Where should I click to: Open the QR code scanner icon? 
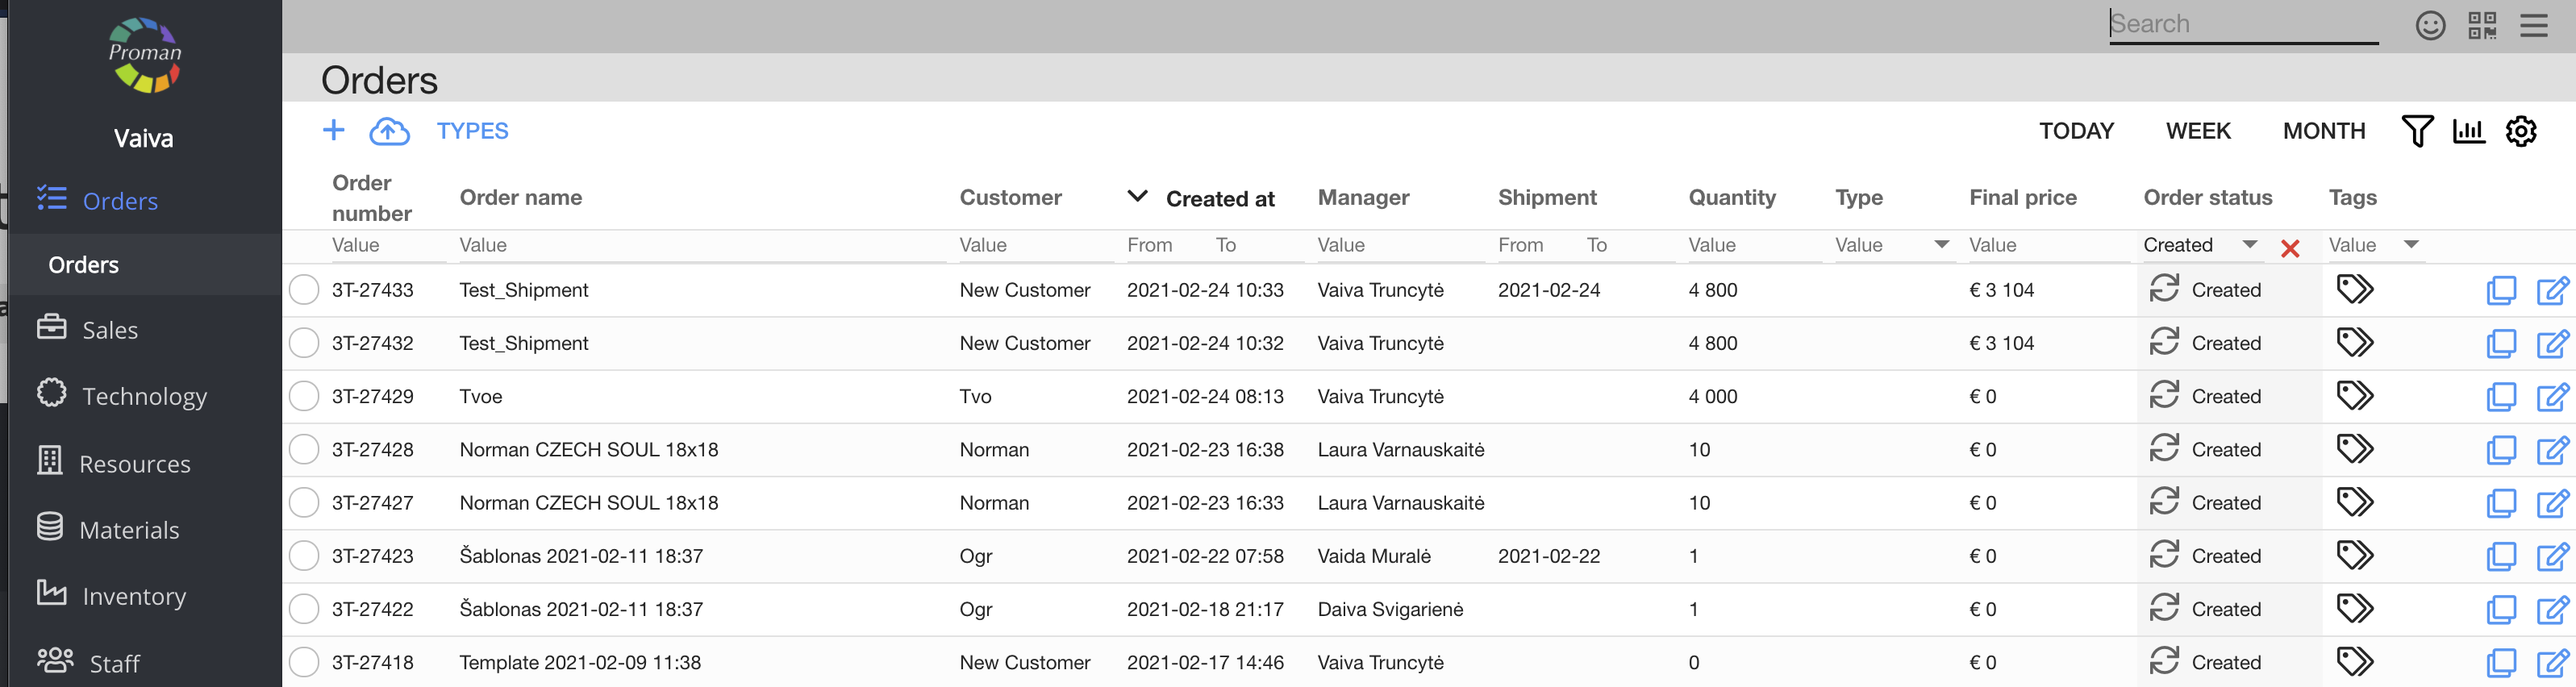(2482, 25)
